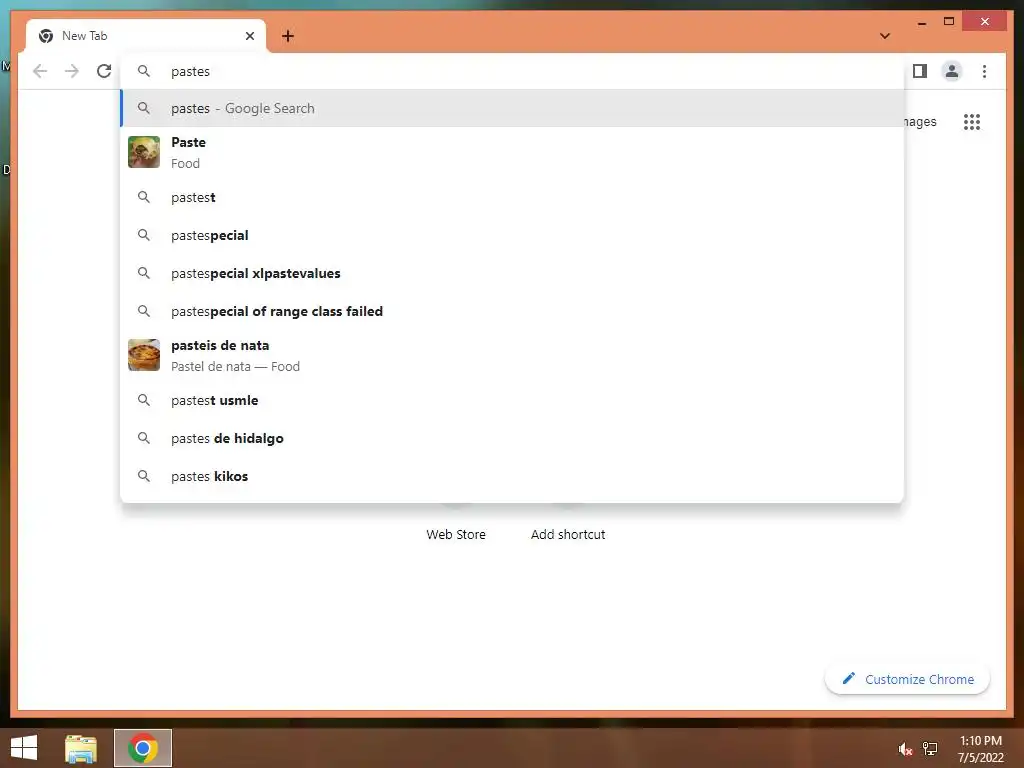This screenshot has height=768, width=1024.
Task: Select the 'pastespecial' suggestion
Action: (x=513, y=235)
